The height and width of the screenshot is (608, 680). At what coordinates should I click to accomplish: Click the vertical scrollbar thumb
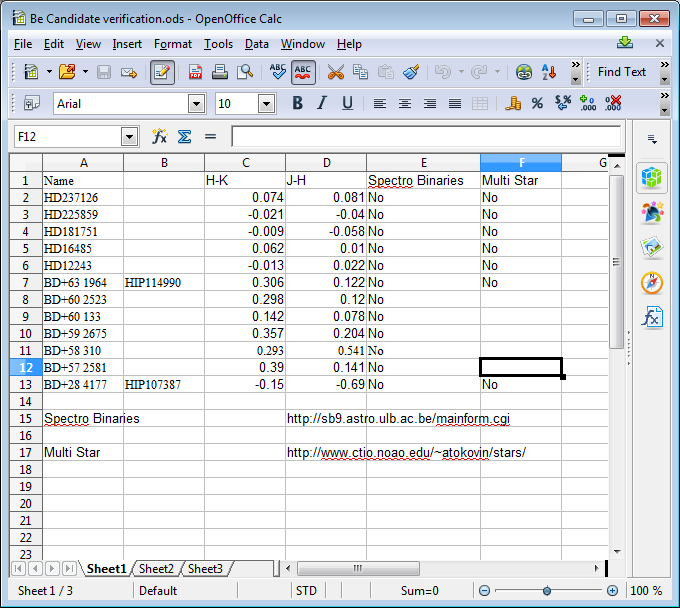(616, 262)
